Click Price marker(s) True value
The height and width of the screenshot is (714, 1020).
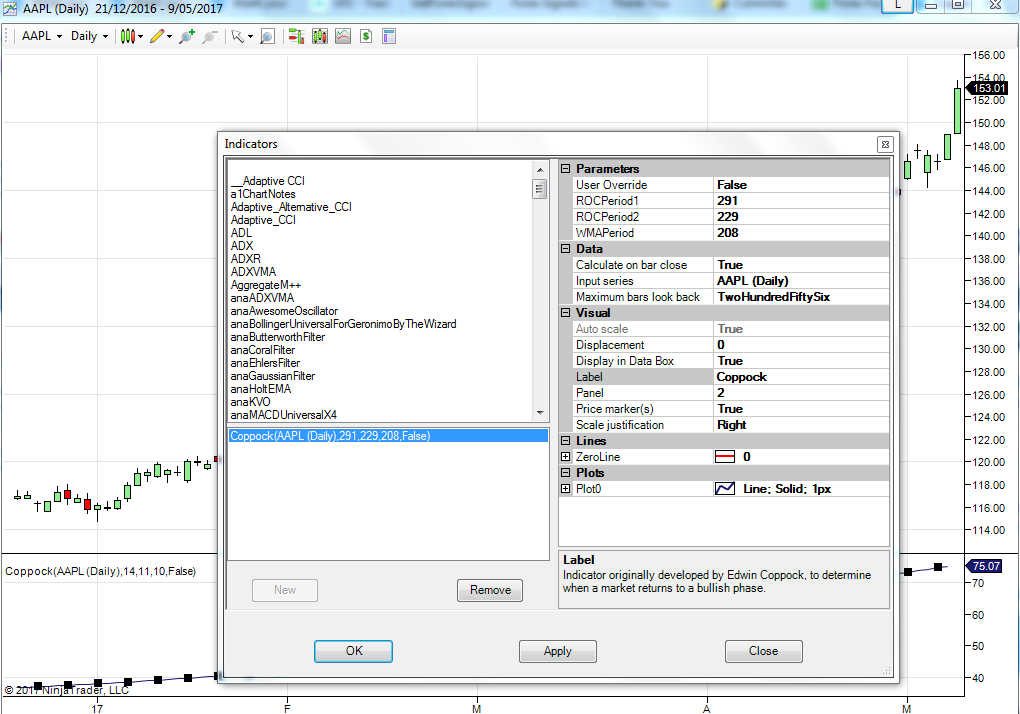(x=801, y=409)
